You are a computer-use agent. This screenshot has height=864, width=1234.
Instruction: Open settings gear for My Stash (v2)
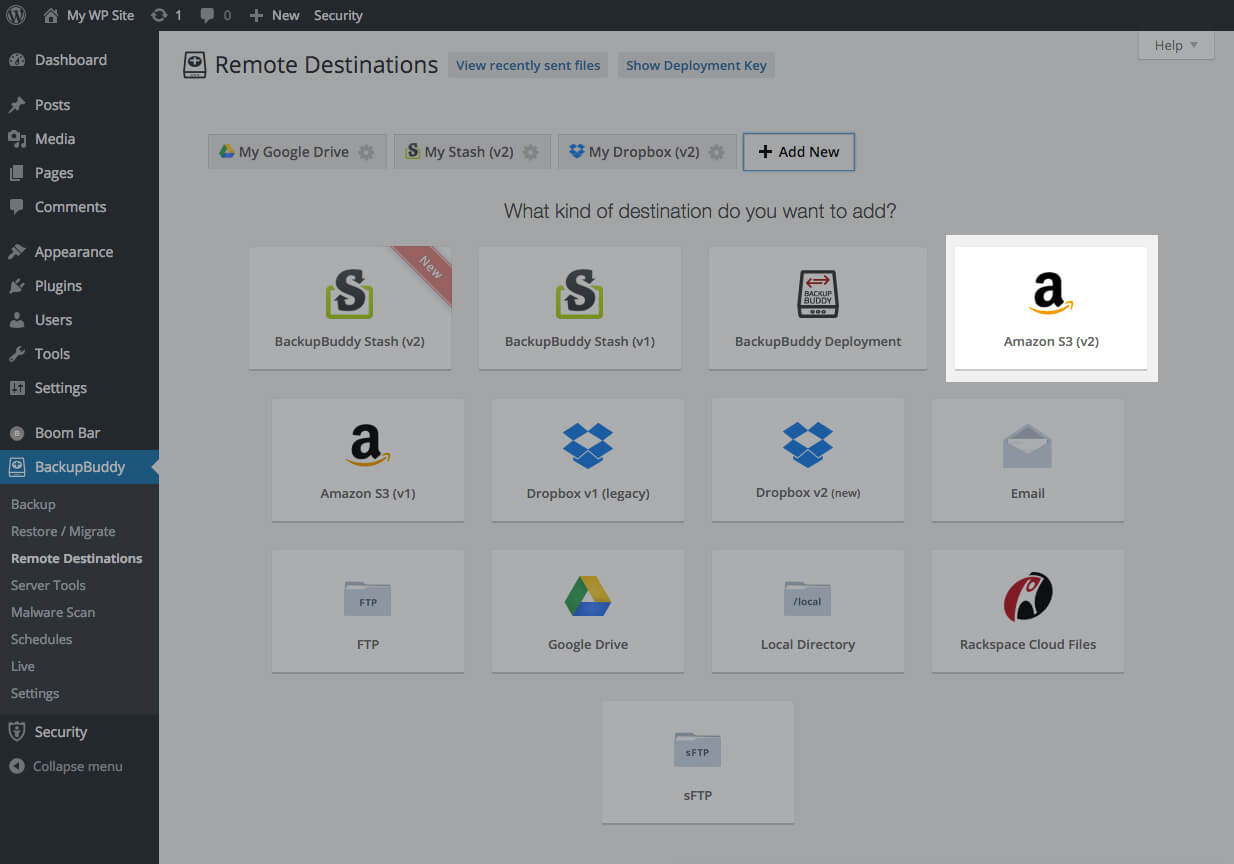[531, 152]
